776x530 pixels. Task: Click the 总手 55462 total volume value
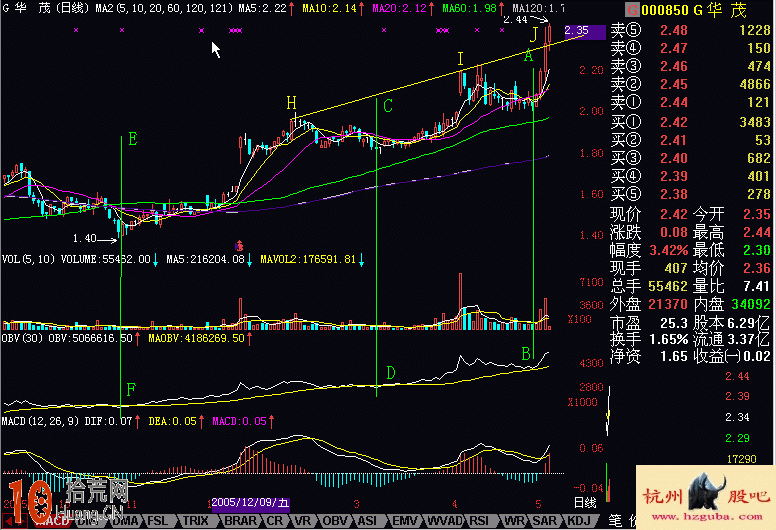point(668,286)
